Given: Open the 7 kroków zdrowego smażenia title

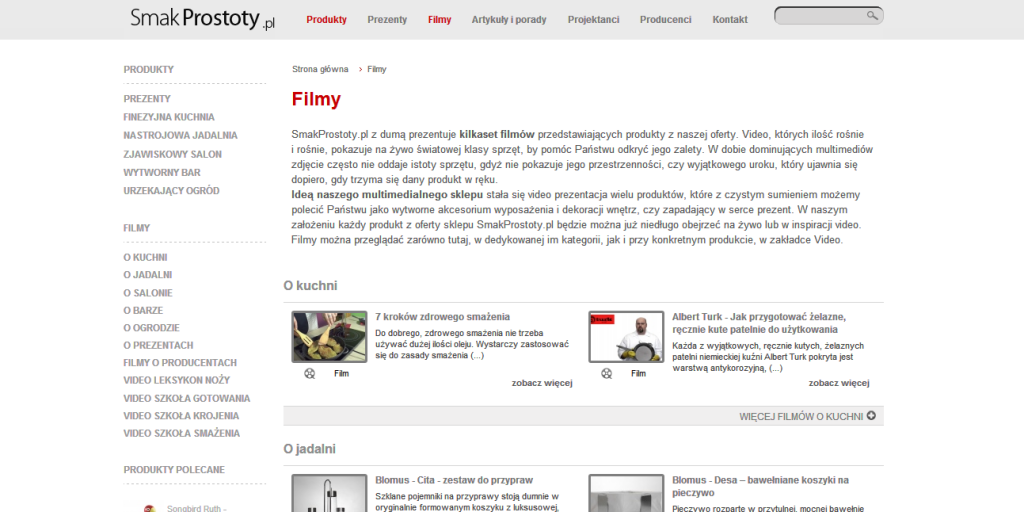Looking at the screenshot, I should (442, 316).
